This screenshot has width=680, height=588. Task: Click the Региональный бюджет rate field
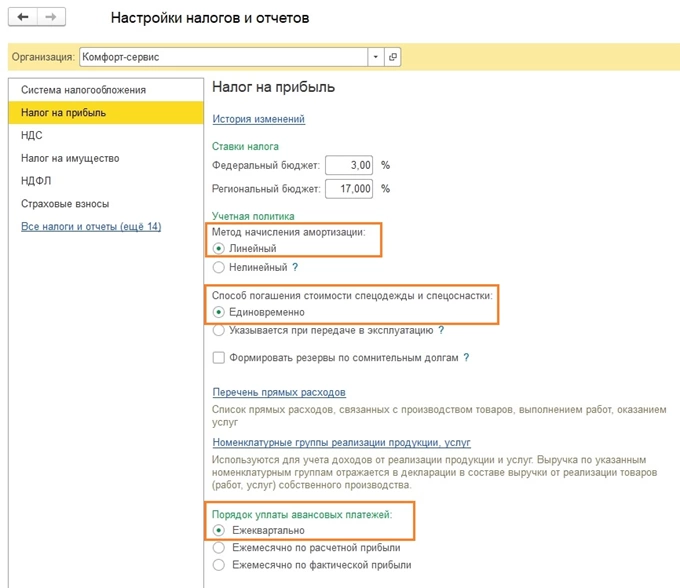click(349, 189)
